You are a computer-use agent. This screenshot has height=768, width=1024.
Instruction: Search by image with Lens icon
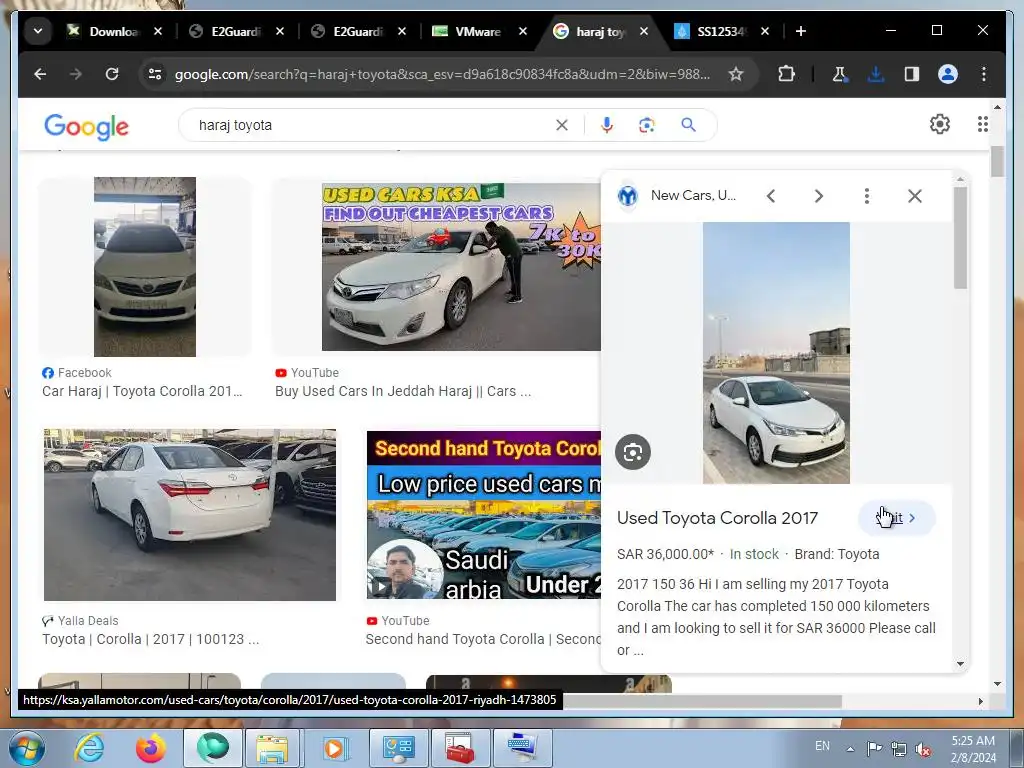[647, 125]
